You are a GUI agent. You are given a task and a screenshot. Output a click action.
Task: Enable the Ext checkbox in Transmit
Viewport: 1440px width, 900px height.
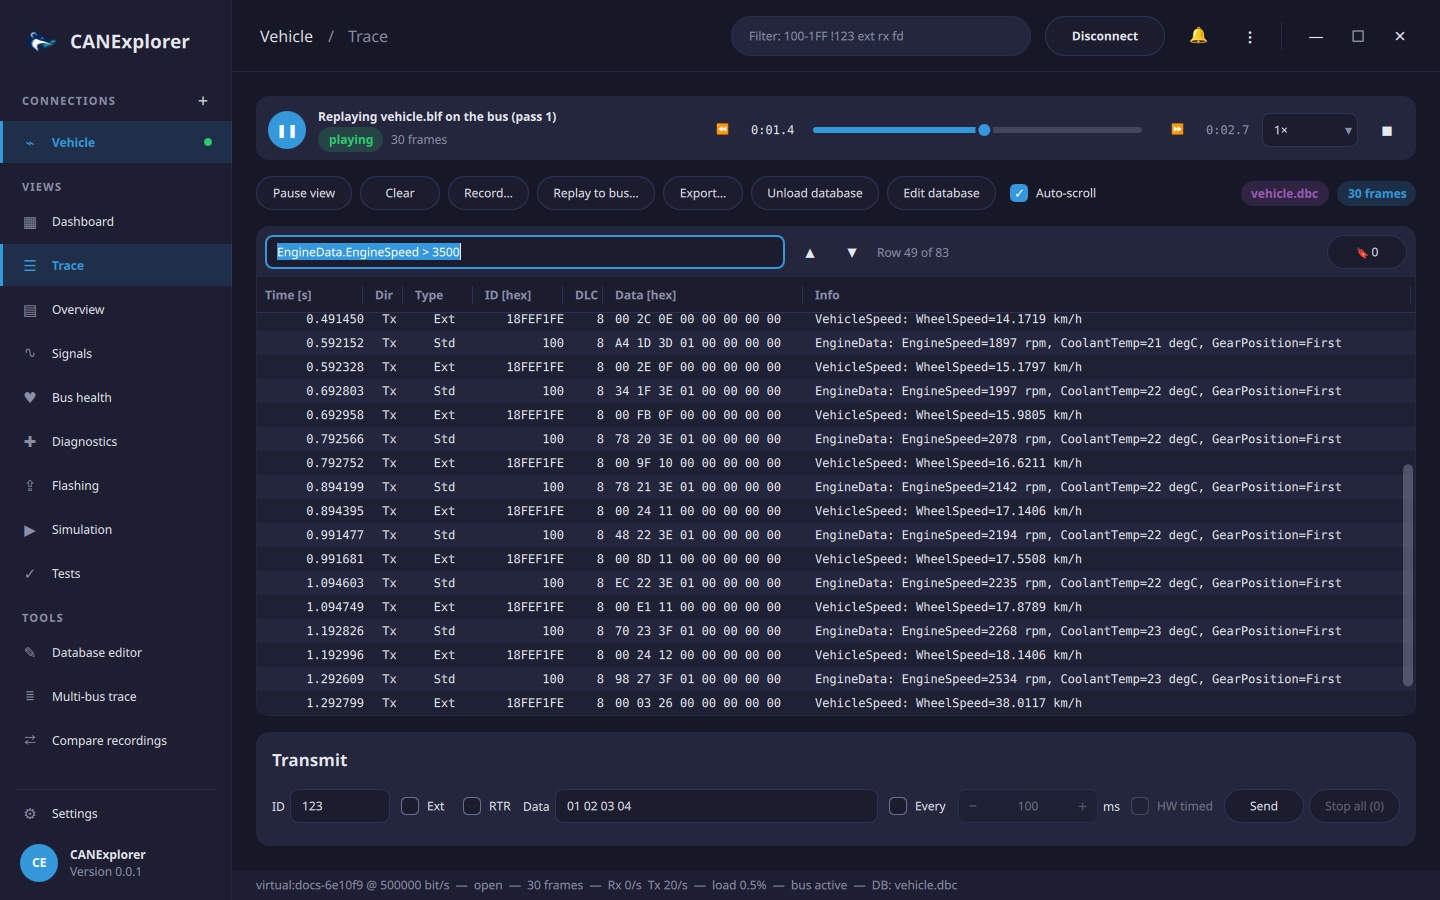click(410, 806)
